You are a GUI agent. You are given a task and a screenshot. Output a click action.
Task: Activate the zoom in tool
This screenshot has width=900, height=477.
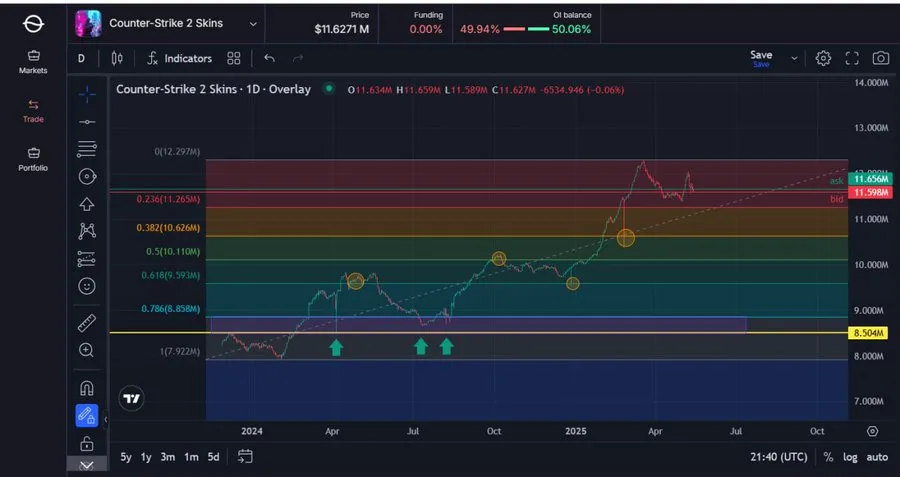coord(86,350)
